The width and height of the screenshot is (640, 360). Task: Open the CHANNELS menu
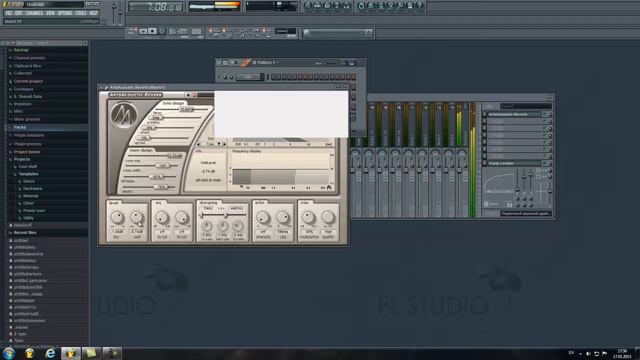coord(34,13)
